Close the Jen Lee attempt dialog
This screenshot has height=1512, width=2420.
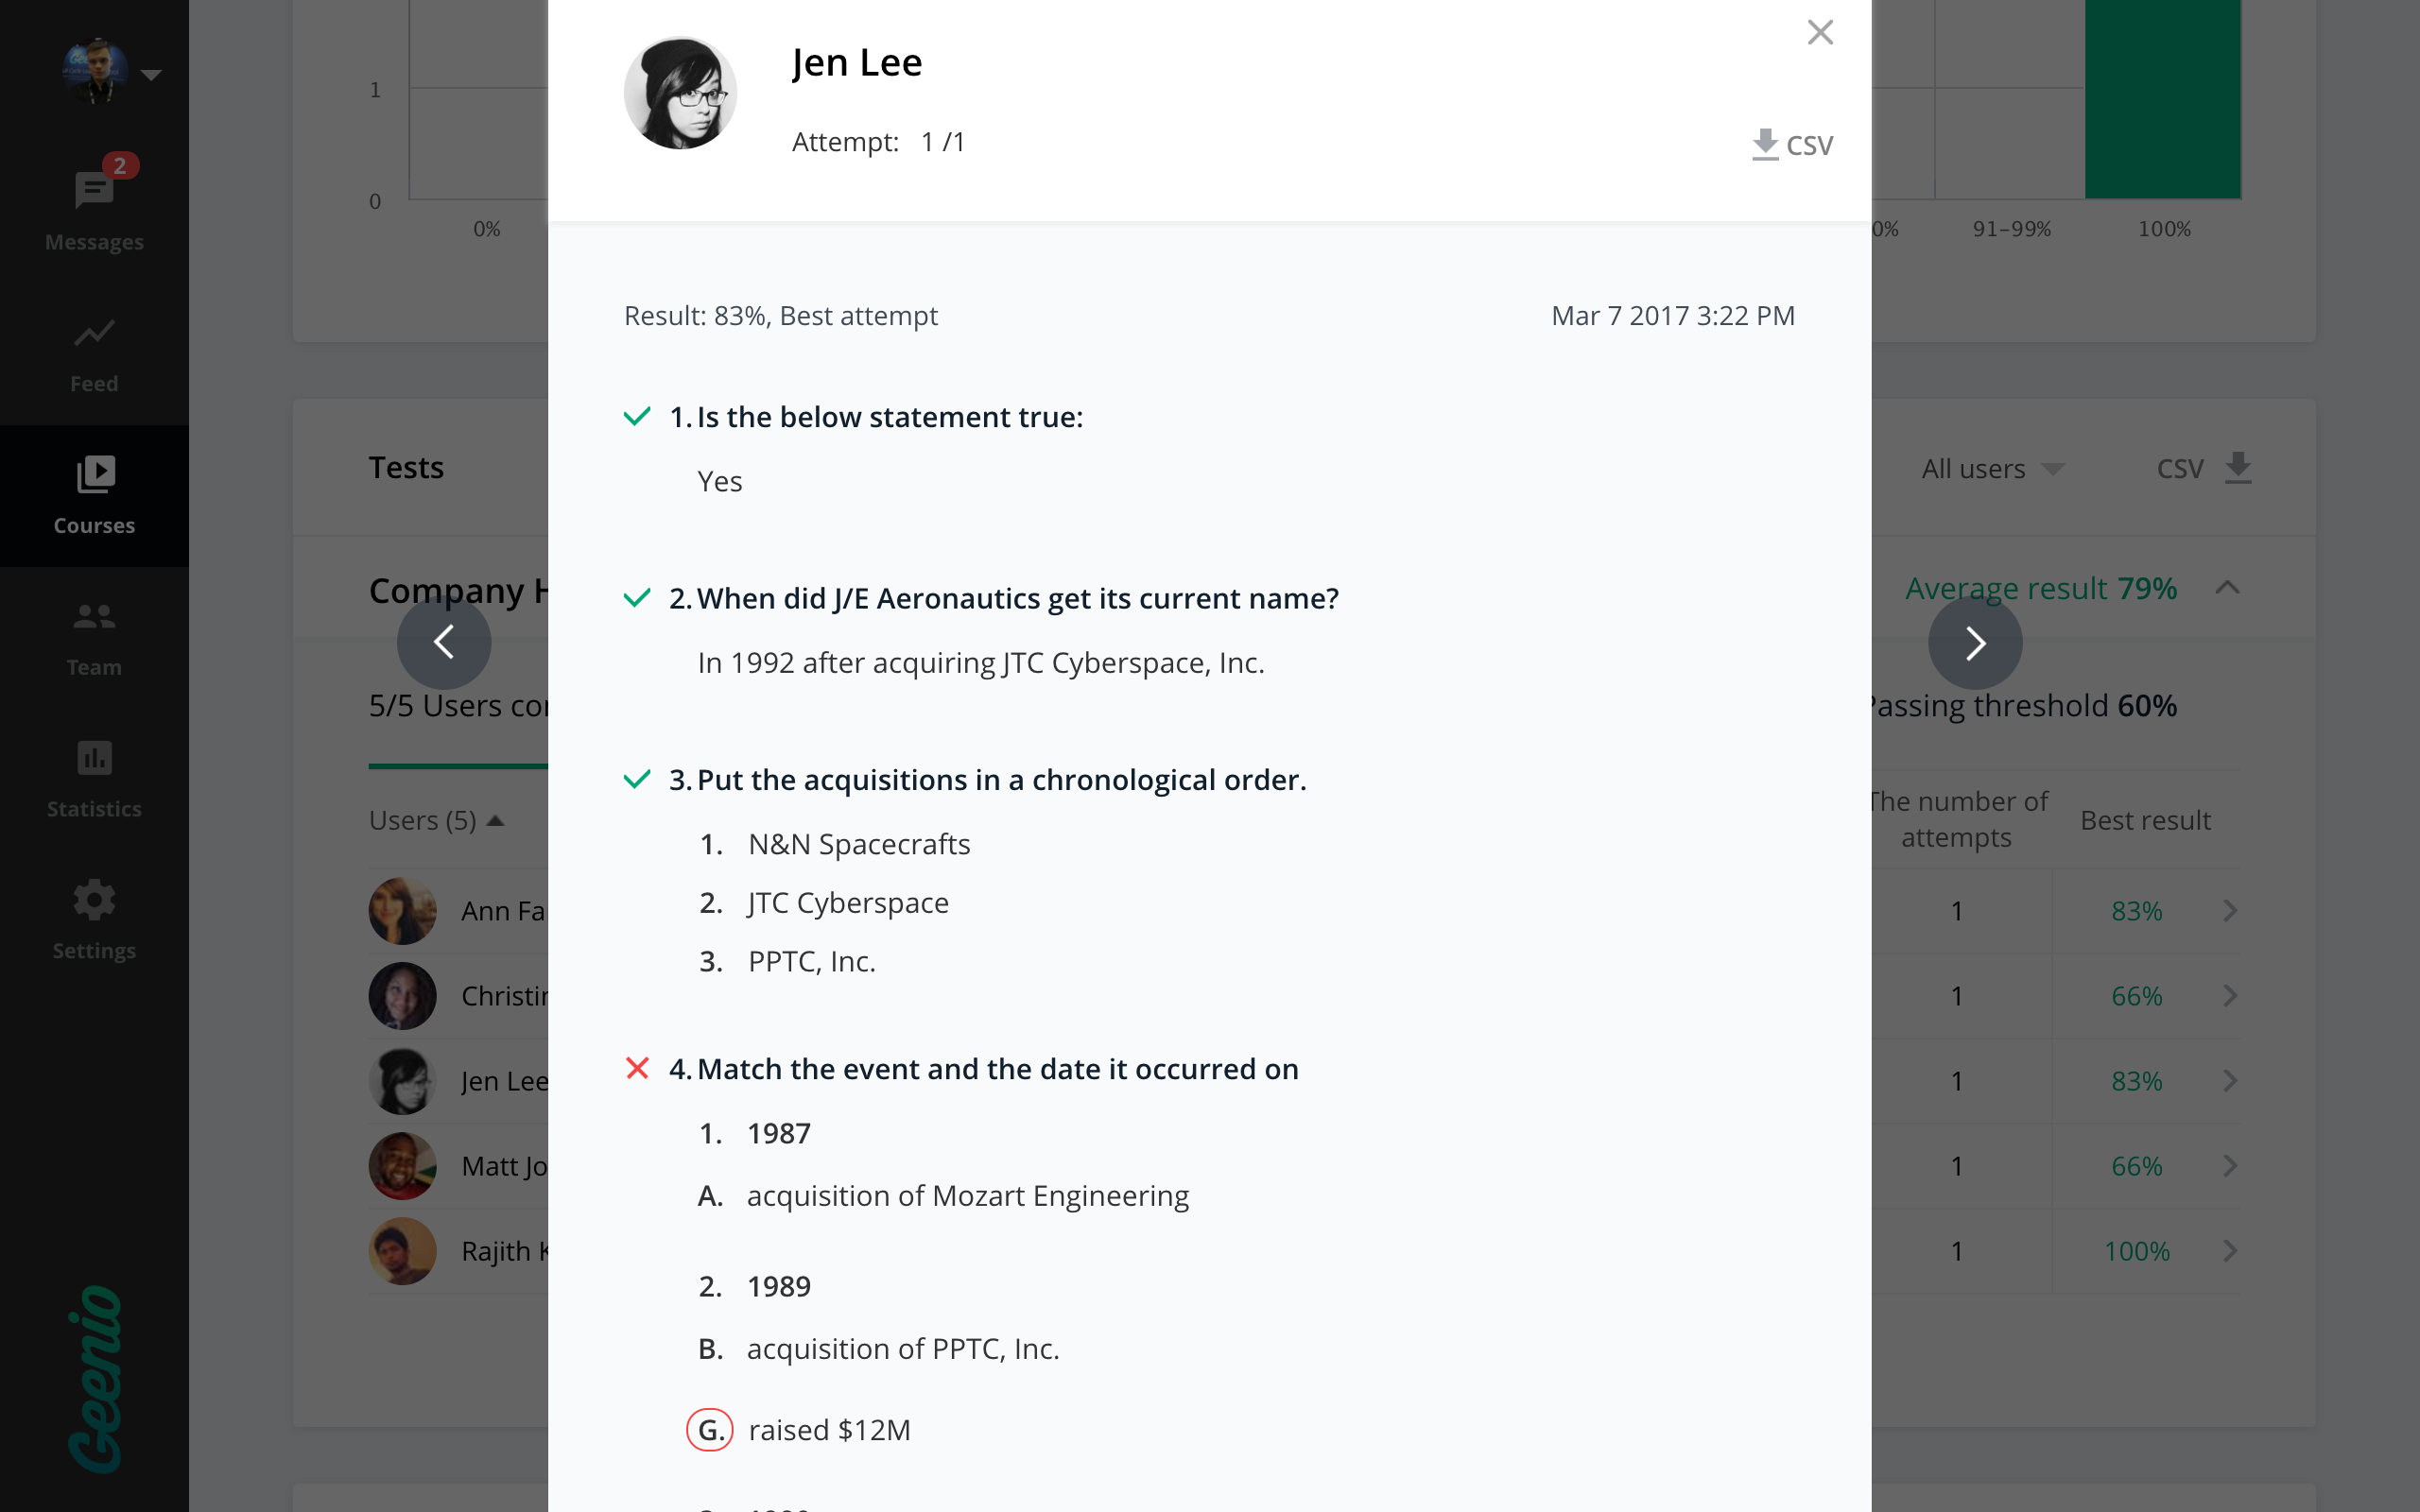click(x=1819, y=33)
